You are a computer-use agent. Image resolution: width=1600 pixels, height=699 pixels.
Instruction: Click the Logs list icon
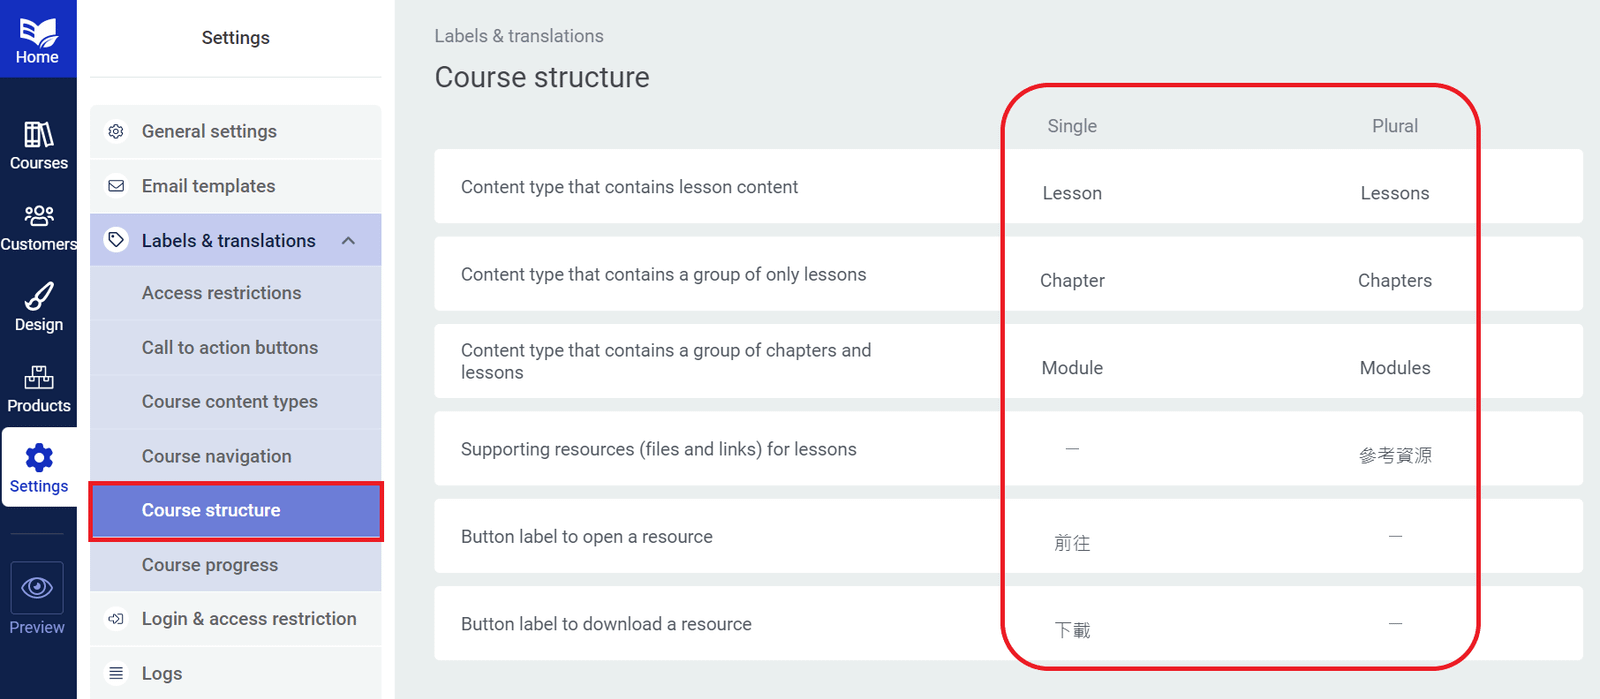(116, 673)
